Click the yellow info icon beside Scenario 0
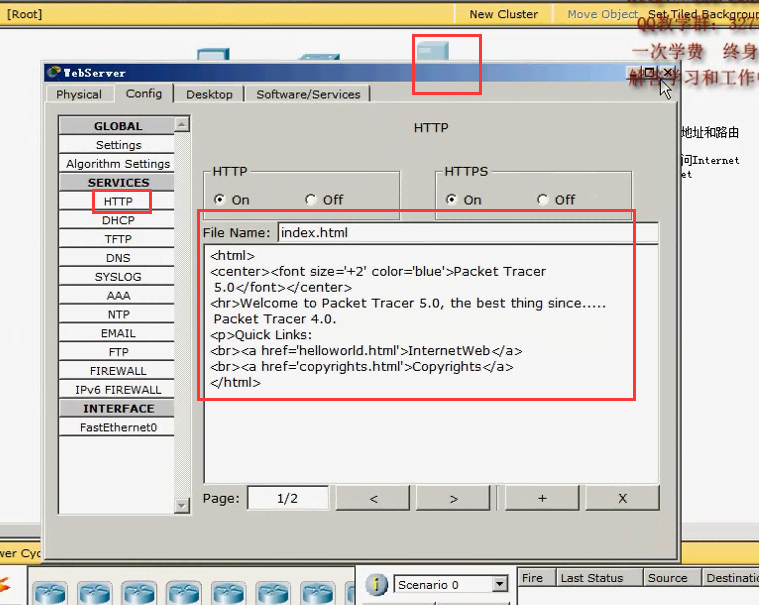Image resolution: width=759 pixels, height=605 pixels. pyautogui.click(x=376, y=584)
